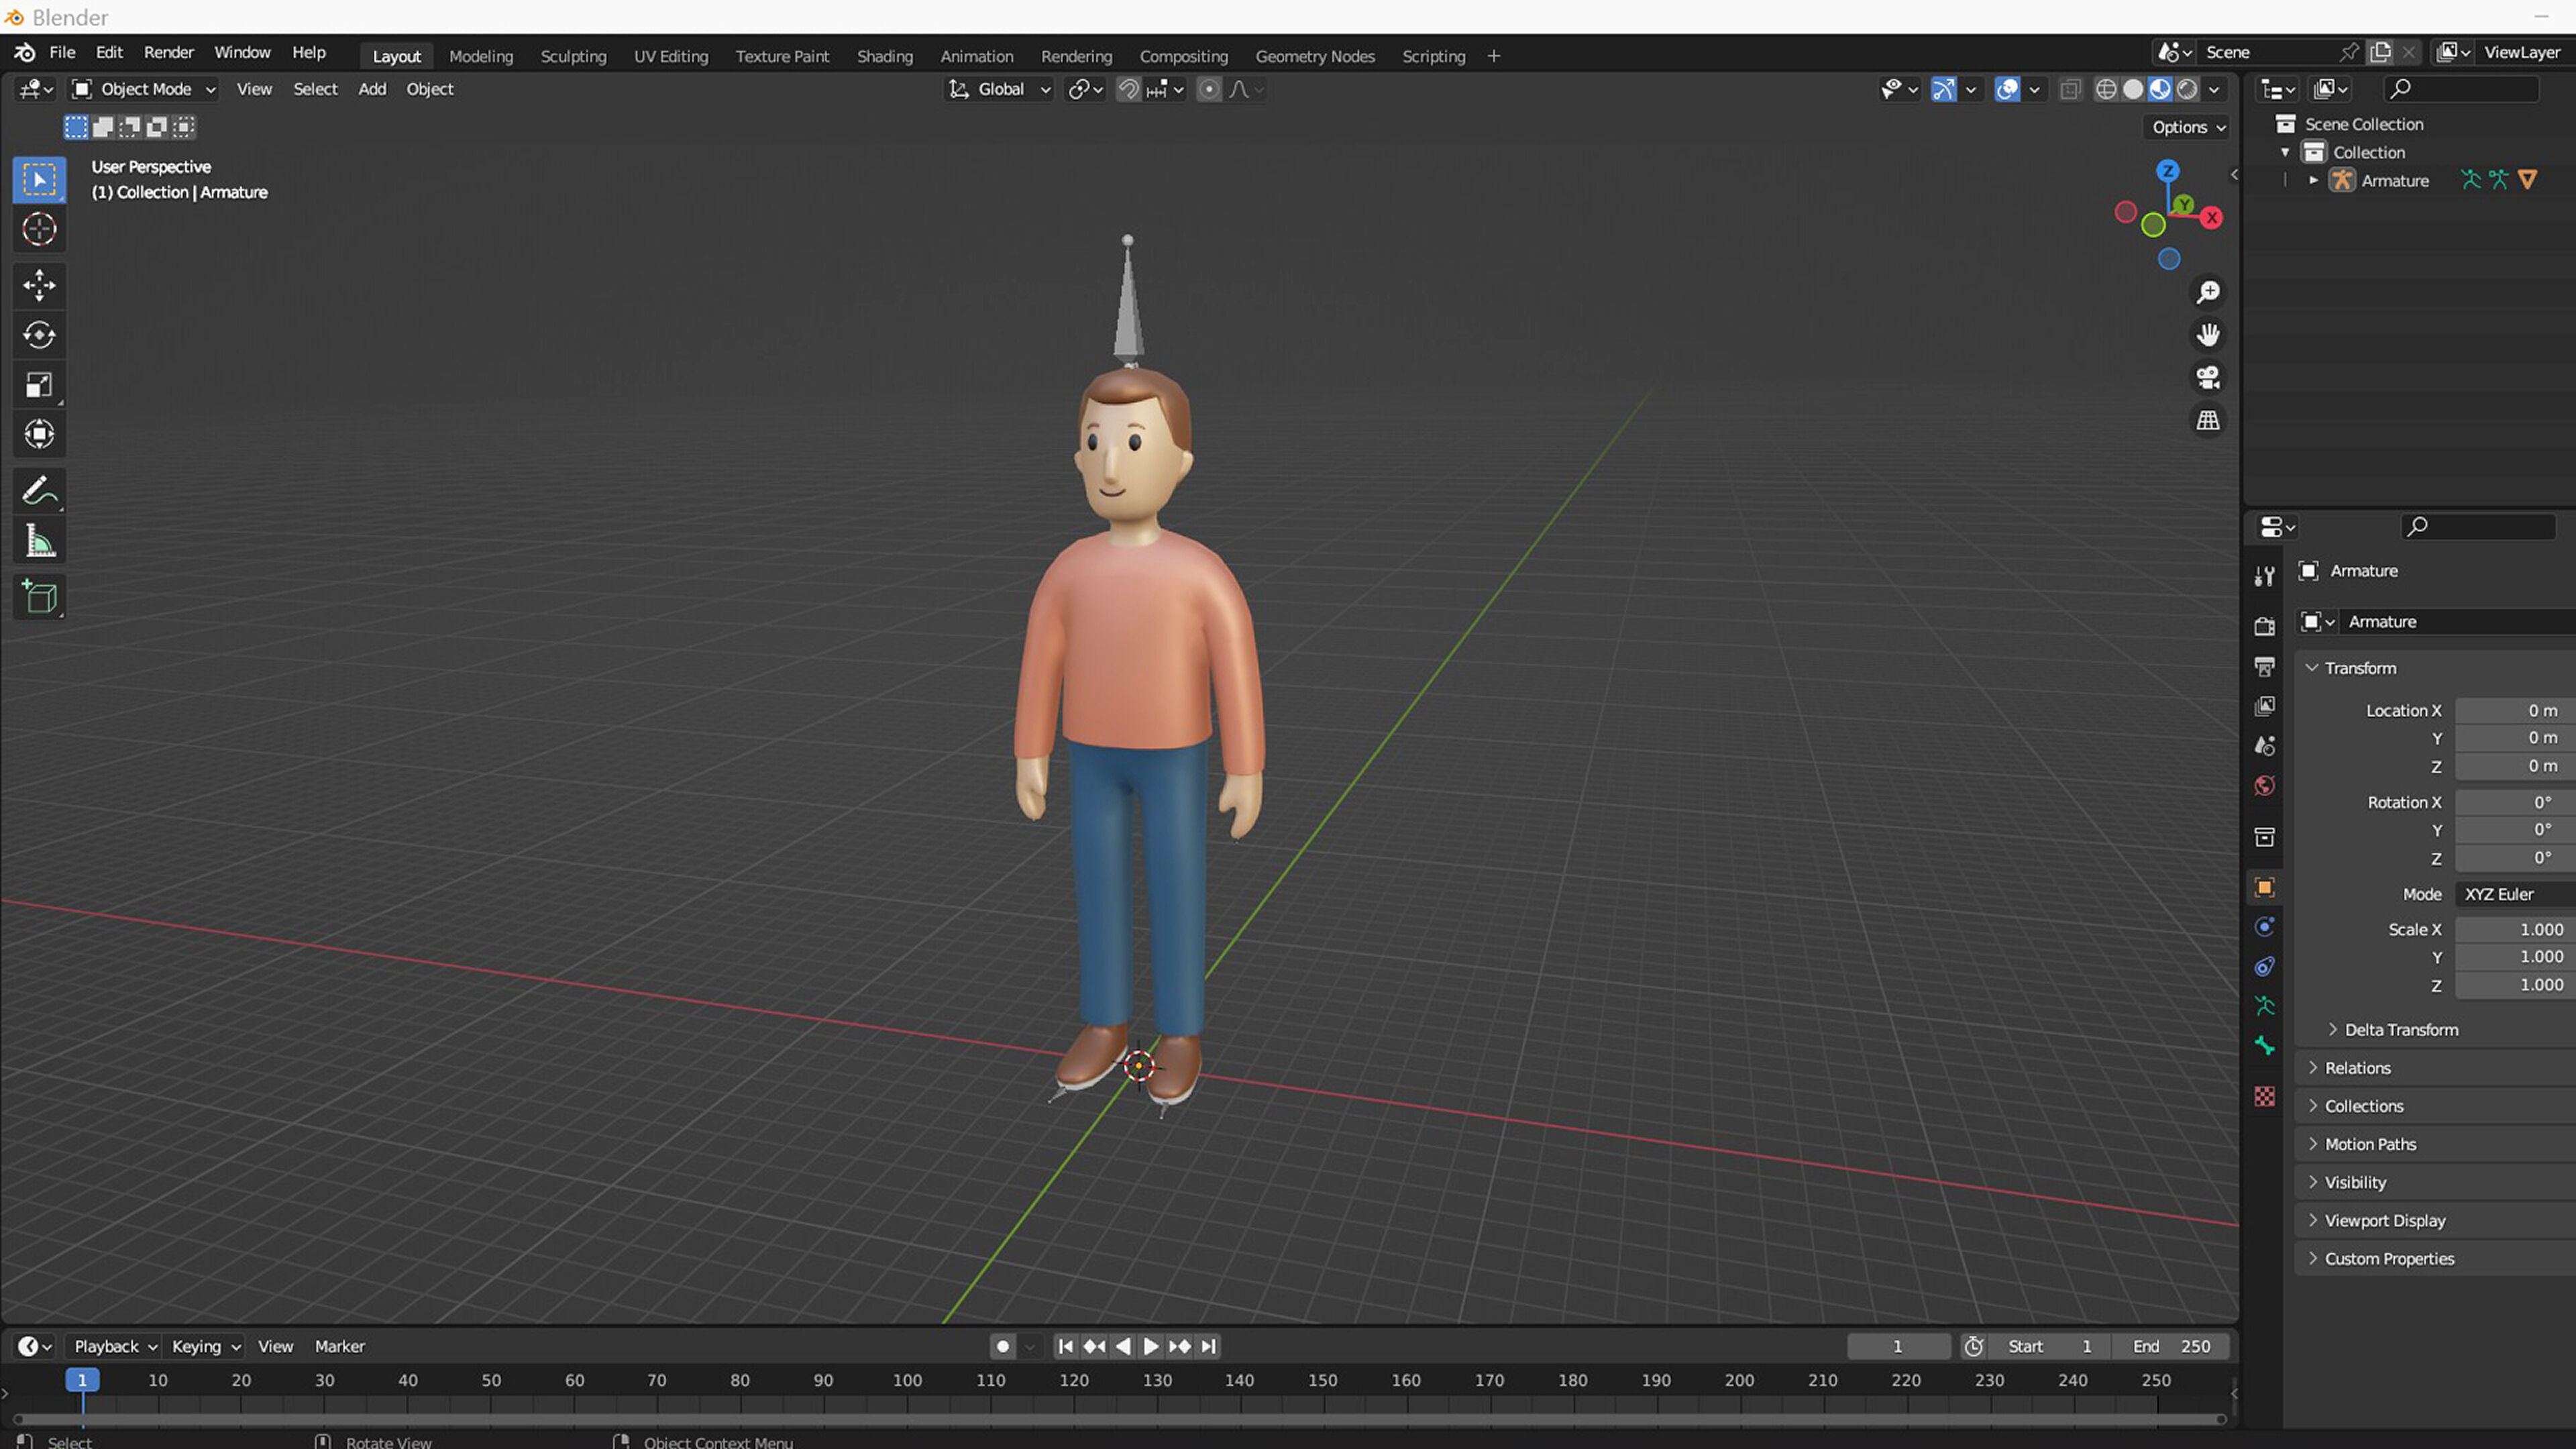Select the Transform tool
The width and height of the screenshot is (2576, 1449).
point(39,434)
